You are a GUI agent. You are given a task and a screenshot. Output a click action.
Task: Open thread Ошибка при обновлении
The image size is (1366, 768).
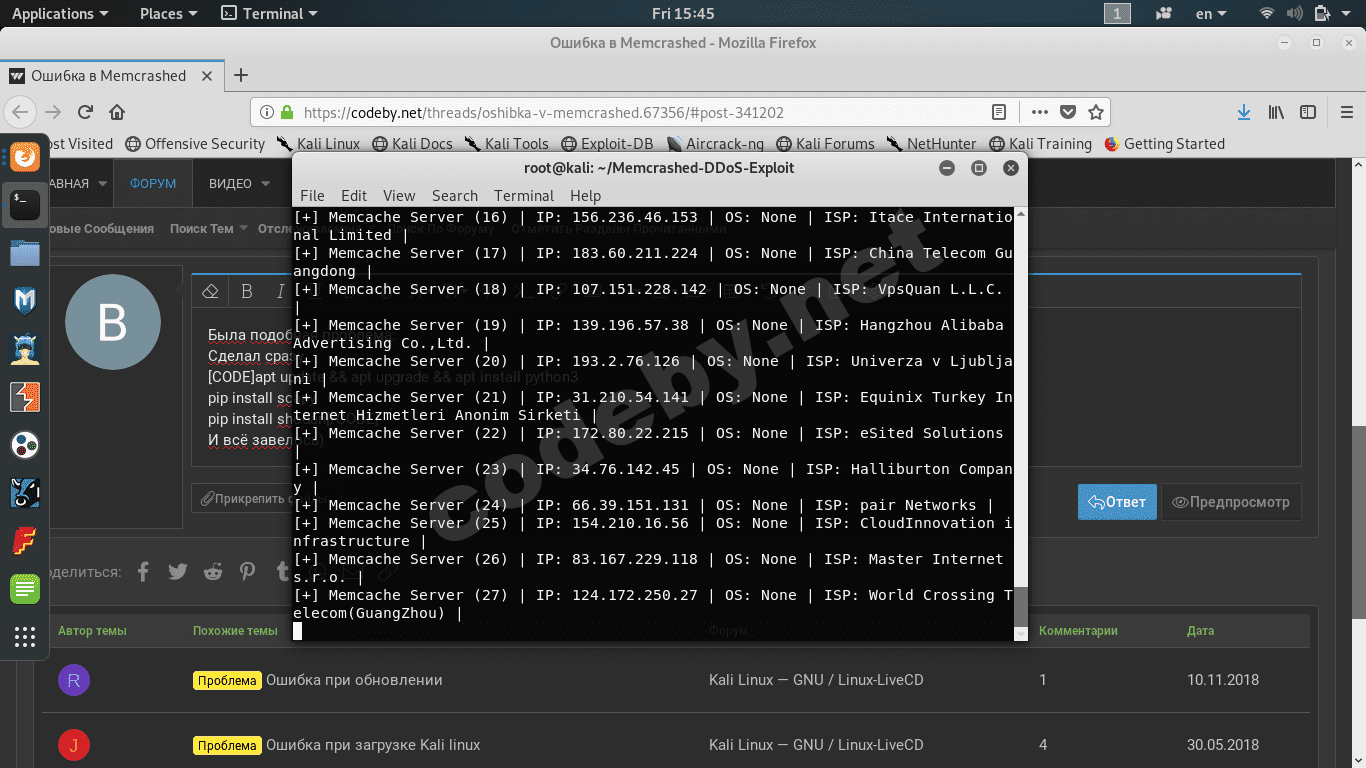pos(353,680)
